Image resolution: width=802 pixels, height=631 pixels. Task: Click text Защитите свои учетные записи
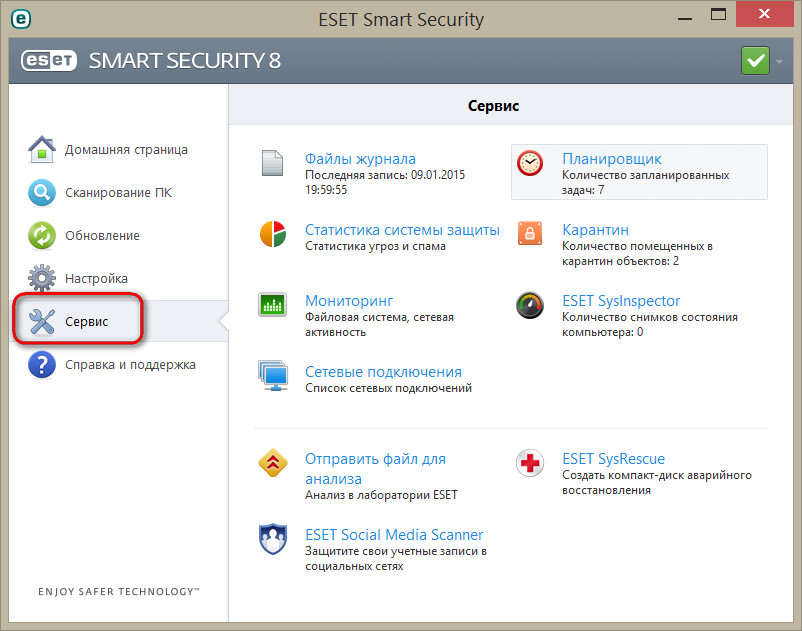(395, 558)
